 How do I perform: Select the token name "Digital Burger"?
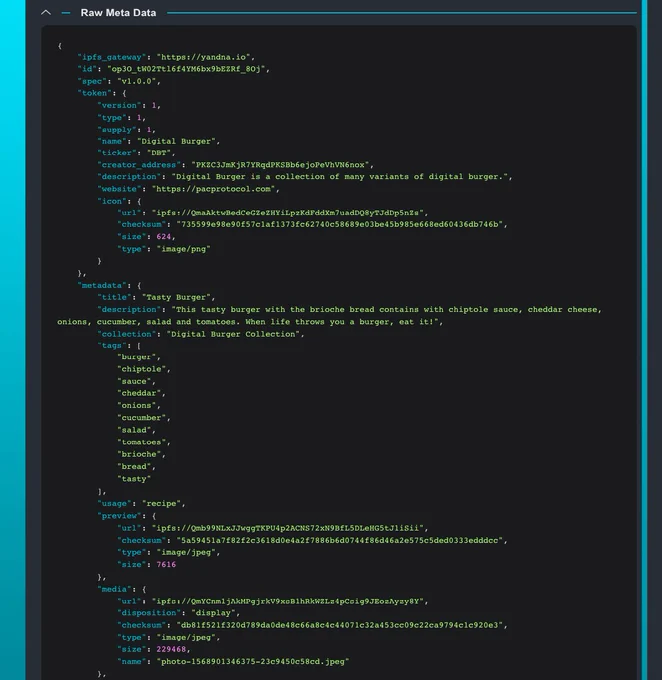[x=176, y=141]
